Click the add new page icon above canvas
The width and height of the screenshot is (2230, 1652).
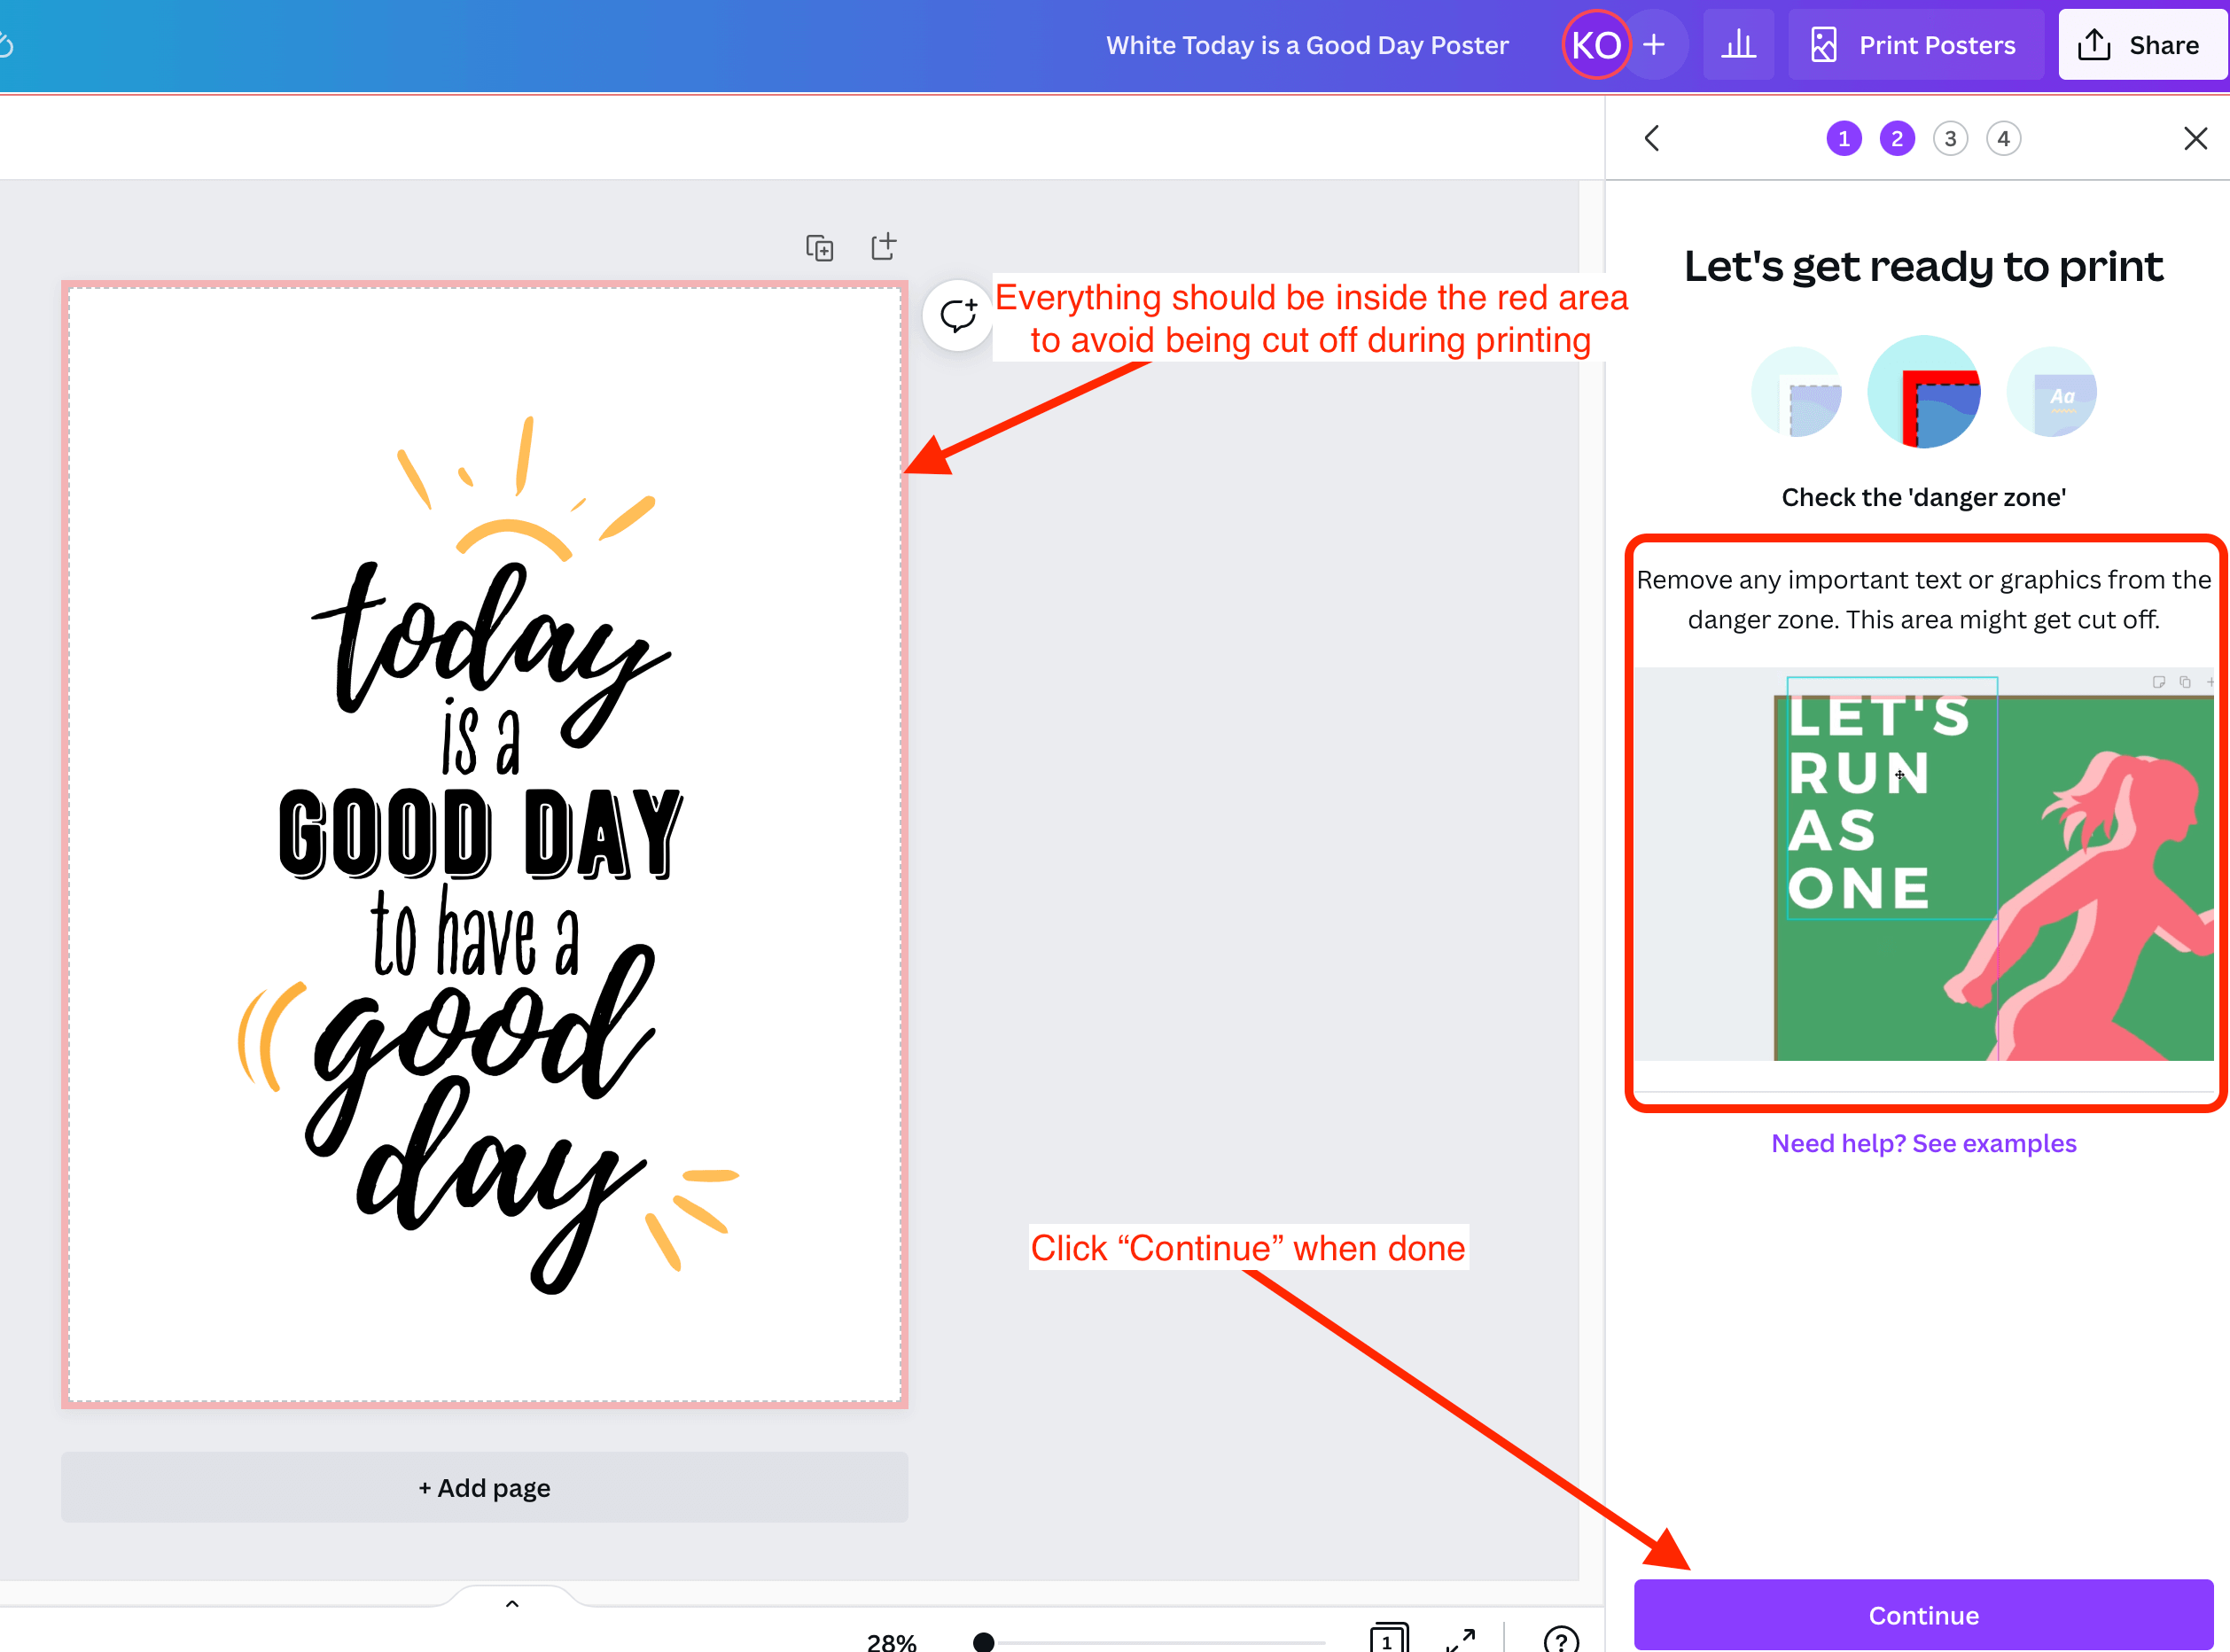click(883, 246)
